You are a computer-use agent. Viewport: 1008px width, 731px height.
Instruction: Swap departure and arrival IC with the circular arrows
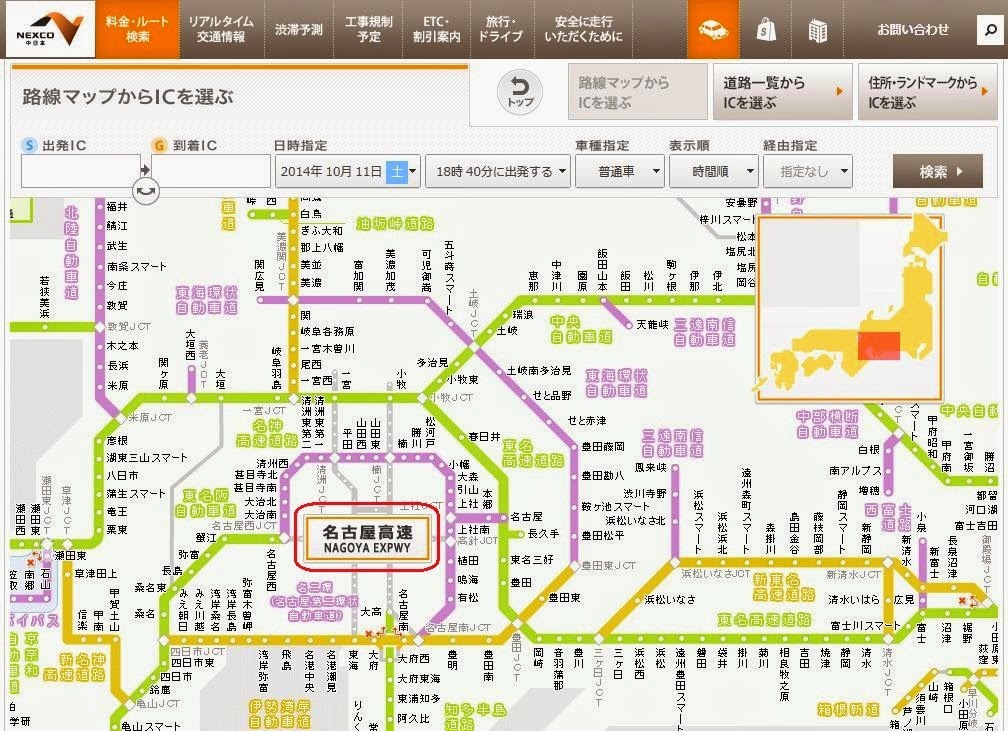146,190
